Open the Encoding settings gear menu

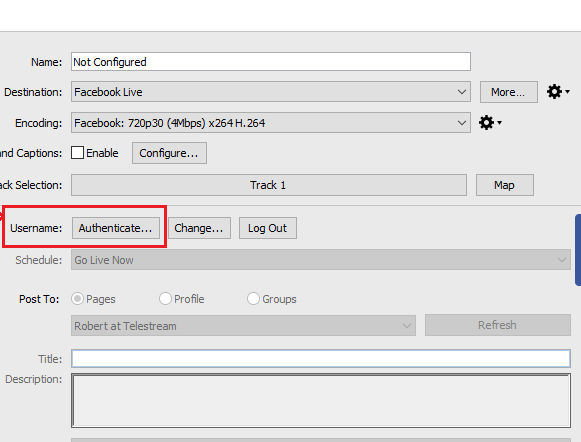490,122
